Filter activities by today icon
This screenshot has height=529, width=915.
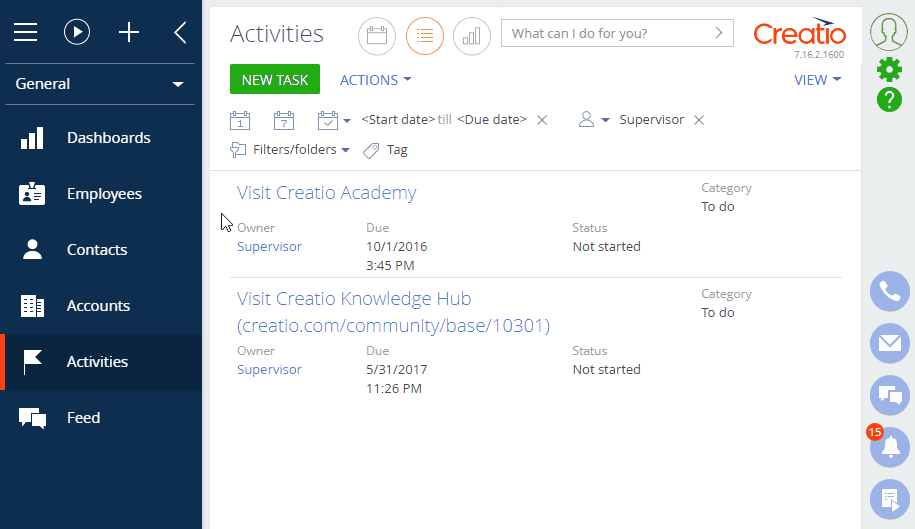pos(240,120)
